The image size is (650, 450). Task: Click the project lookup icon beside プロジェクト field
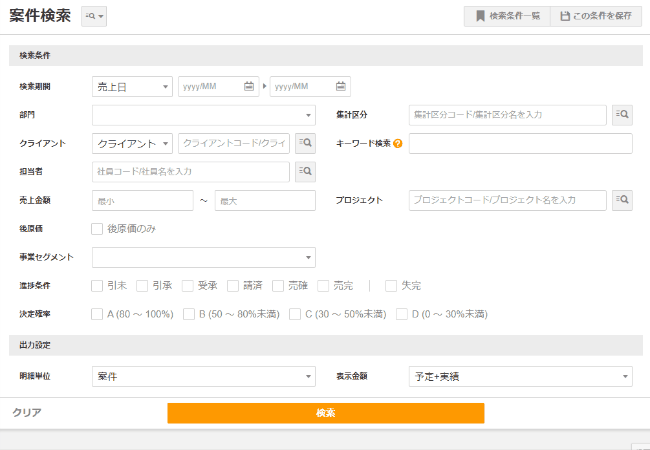(x=622, y=200)
